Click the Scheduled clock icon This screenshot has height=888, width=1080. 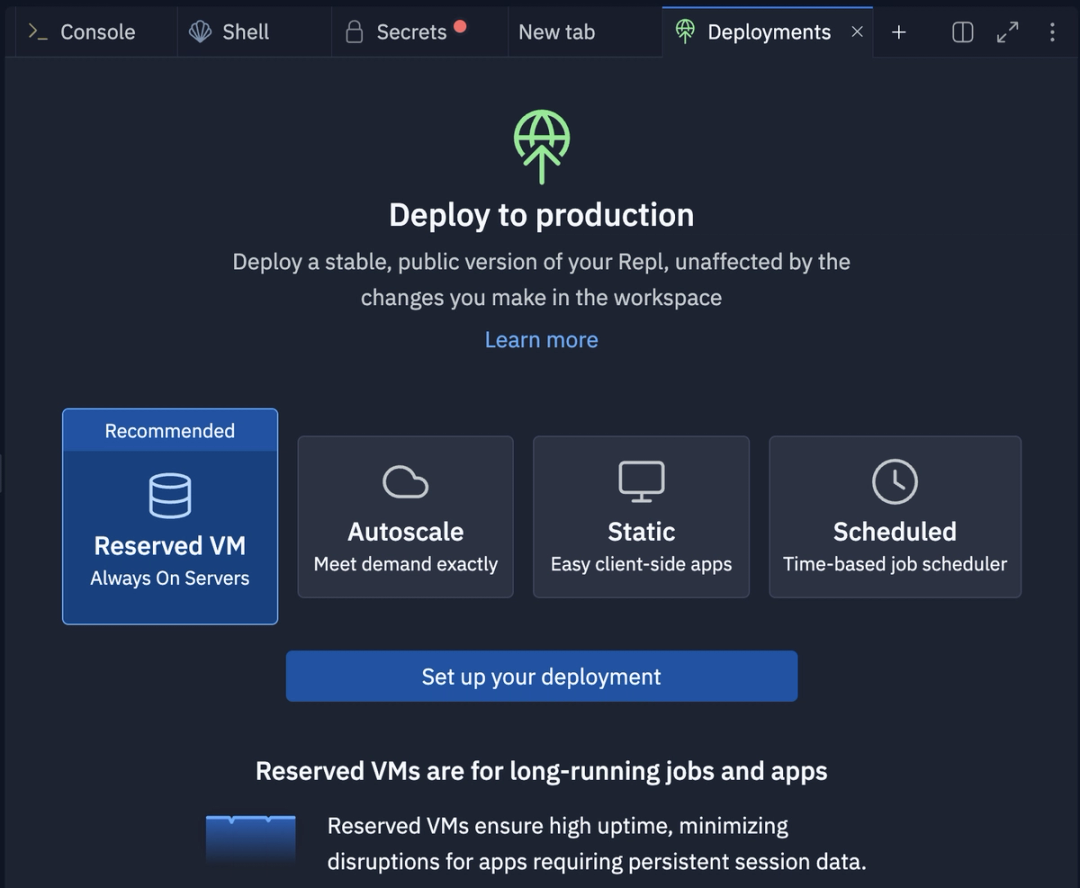coord(894,480)
